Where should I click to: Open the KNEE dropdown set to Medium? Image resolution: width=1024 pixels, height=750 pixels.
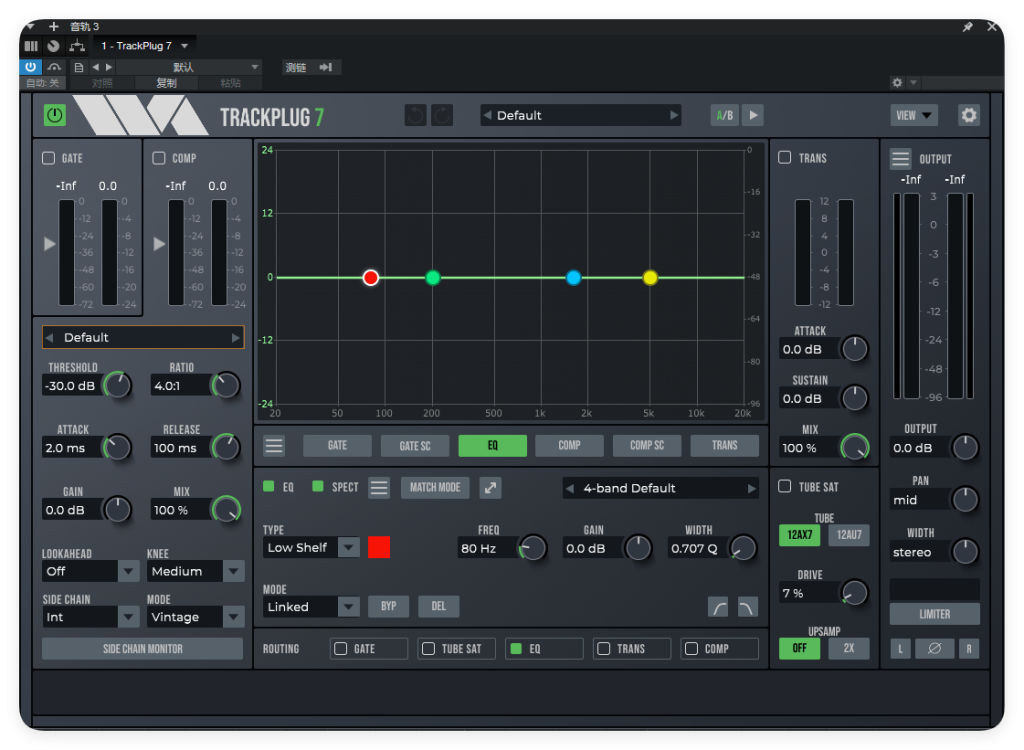196,571
